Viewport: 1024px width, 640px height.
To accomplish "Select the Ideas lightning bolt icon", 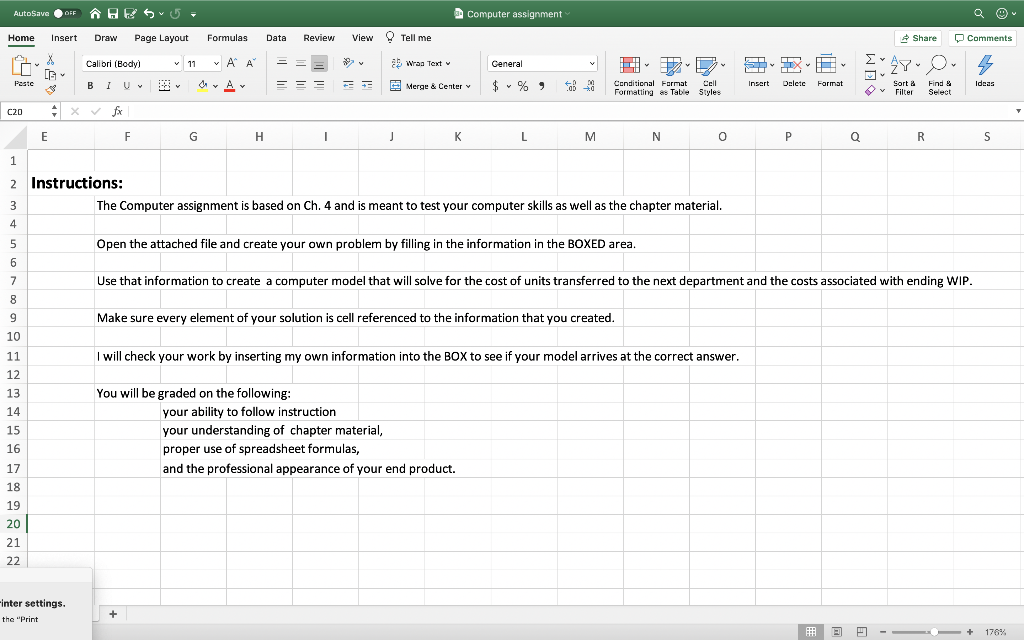I will pos(986,64).
